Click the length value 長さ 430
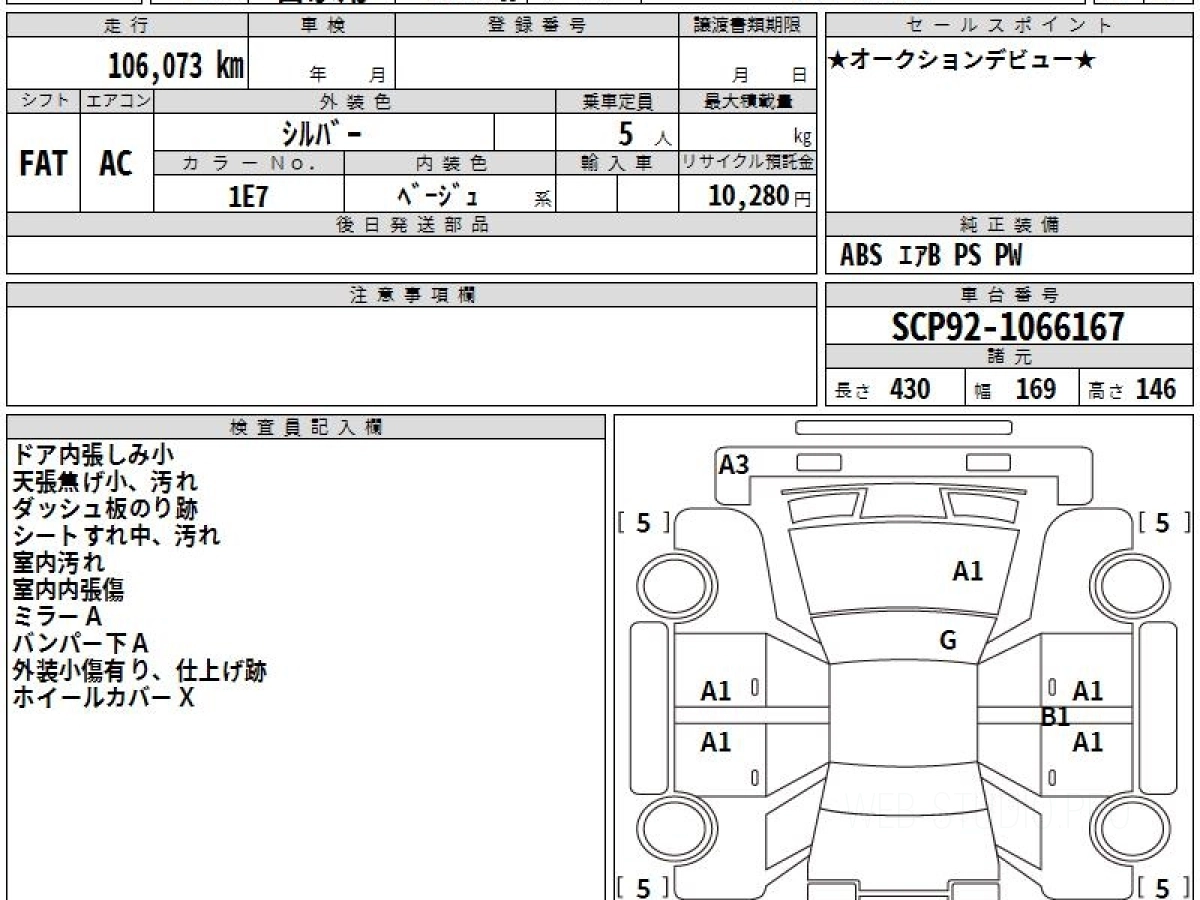1200x900 pixels. tap(883, 389)
